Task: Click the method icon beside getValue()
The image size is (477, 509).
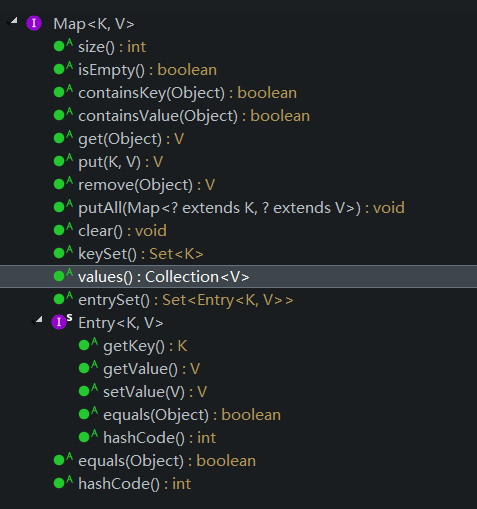Action: point(88,367)
